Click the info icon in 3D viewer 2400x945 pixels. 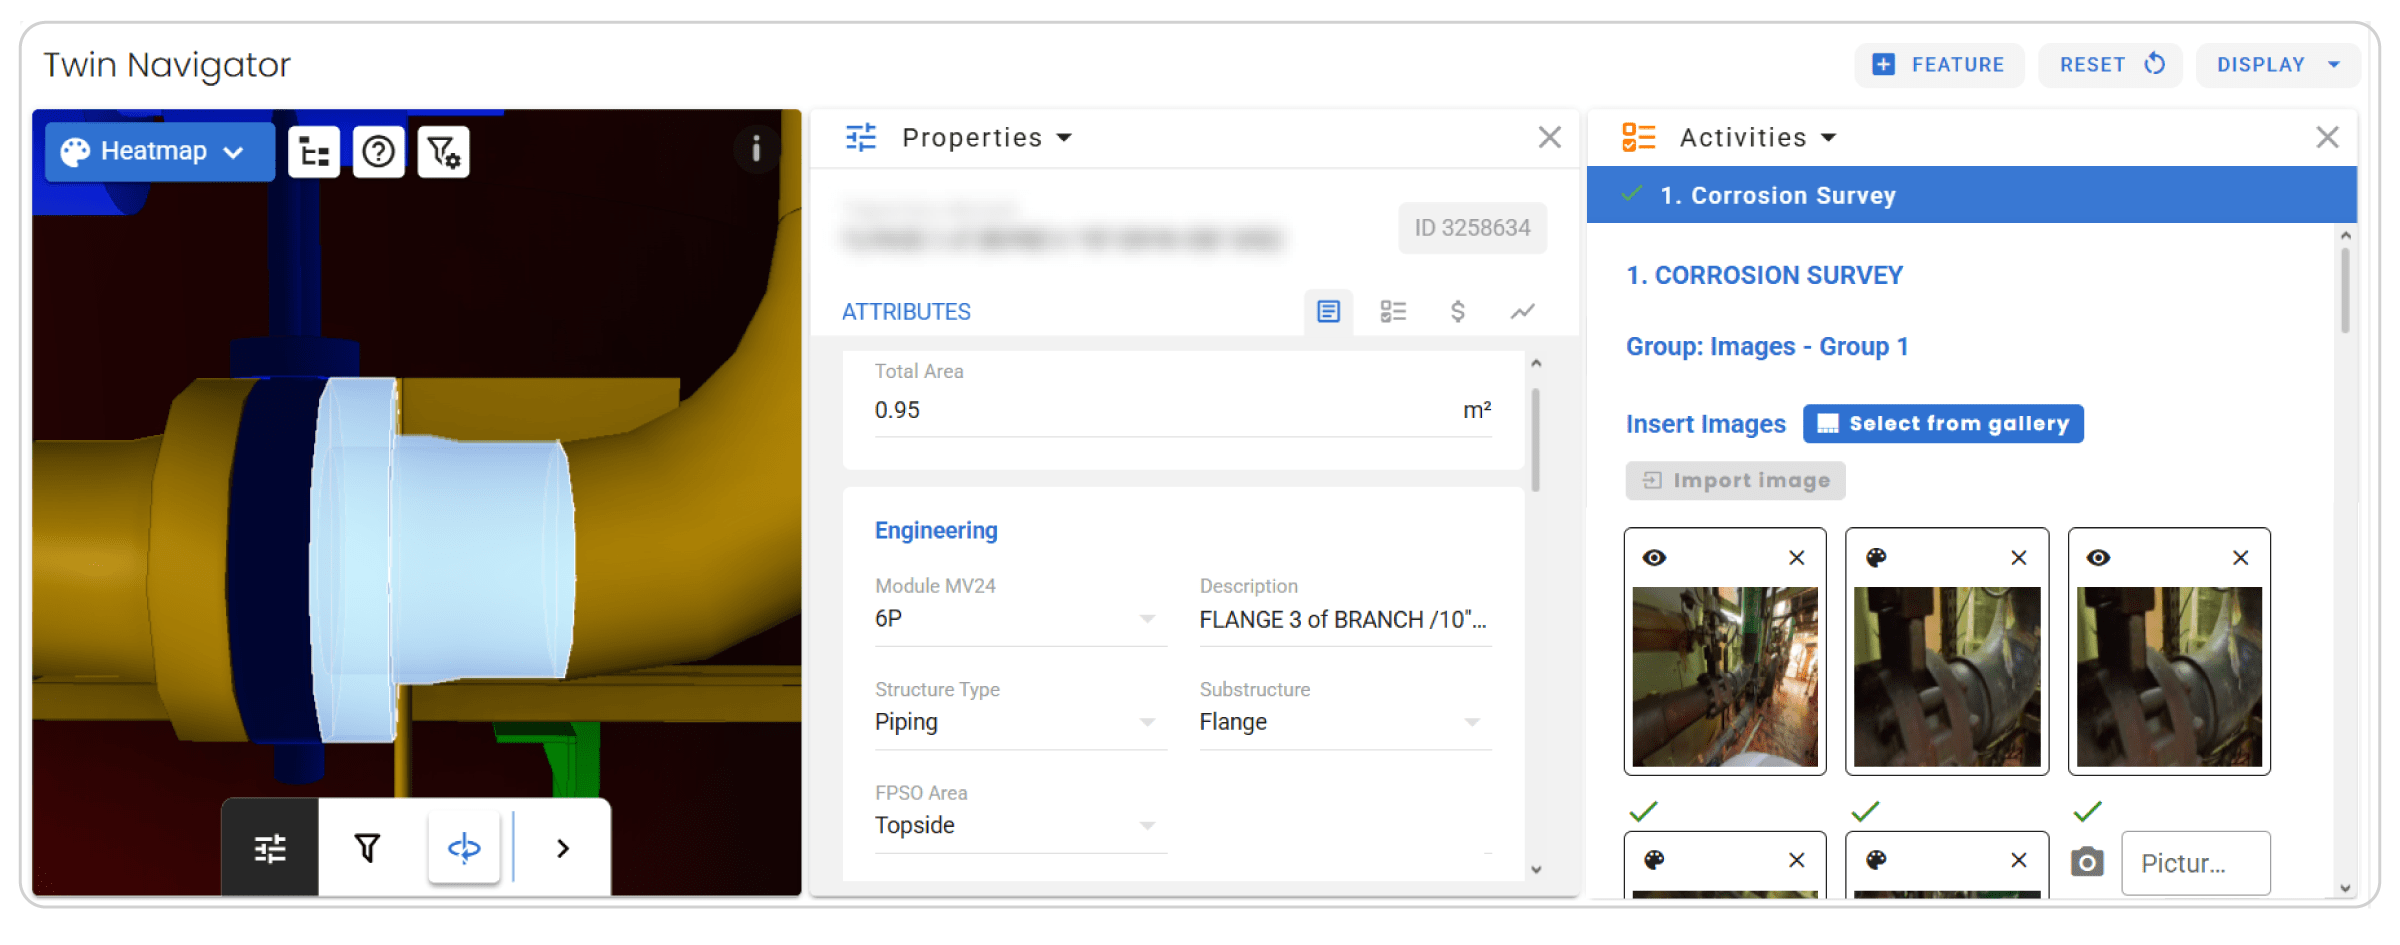[x=756, y=149]
